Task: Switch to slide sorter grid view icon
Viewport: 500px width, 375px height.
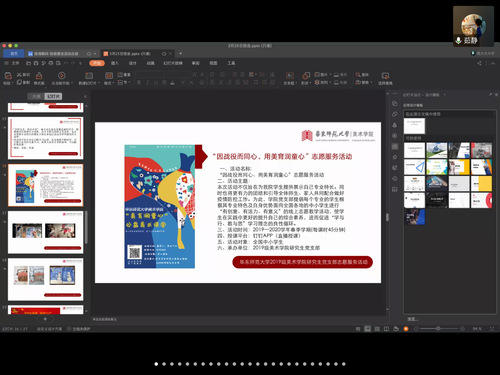Action: [377, 329]
